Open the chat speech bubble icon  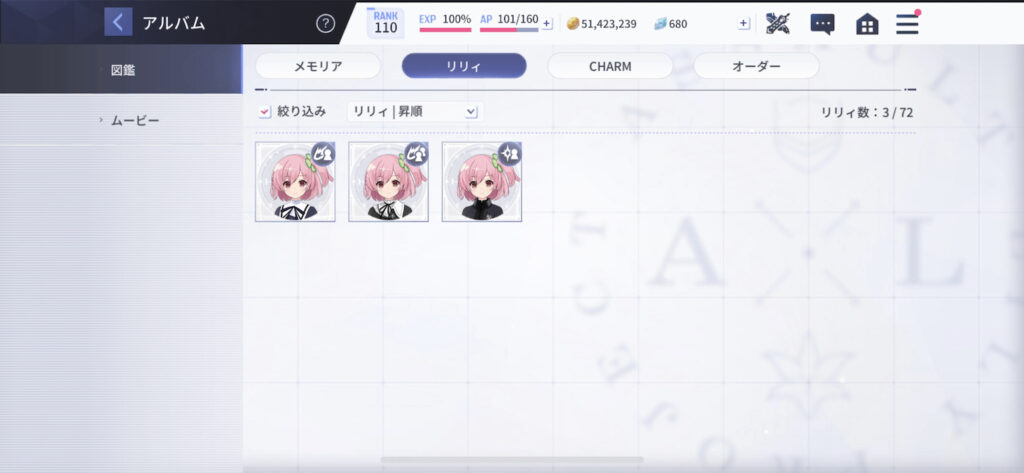tap(822, 24)
